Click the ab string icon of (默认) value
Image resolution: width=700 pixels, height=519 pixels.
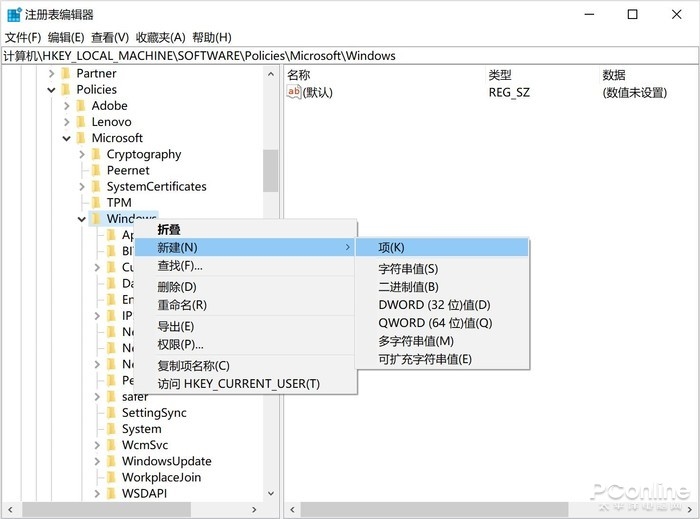click(x=293, y=92)
